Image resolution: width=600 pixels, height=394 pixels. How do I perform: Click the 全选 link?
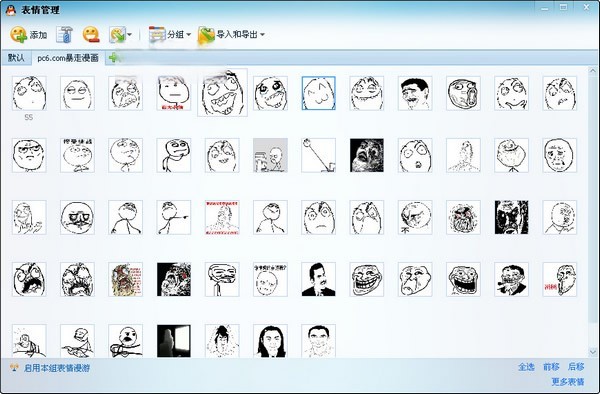tap(526, 367)
